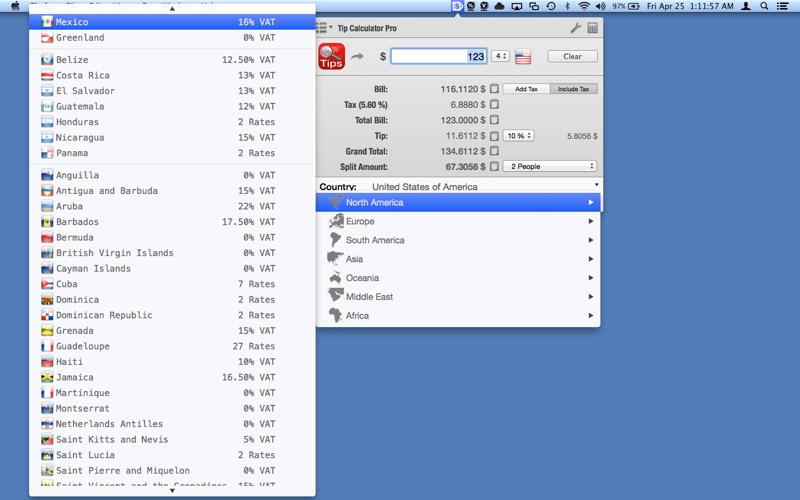Viewport: 800px width, 500px height.
Task: Choose Nicaragua 15% VAT
Action: click(172, 138)
